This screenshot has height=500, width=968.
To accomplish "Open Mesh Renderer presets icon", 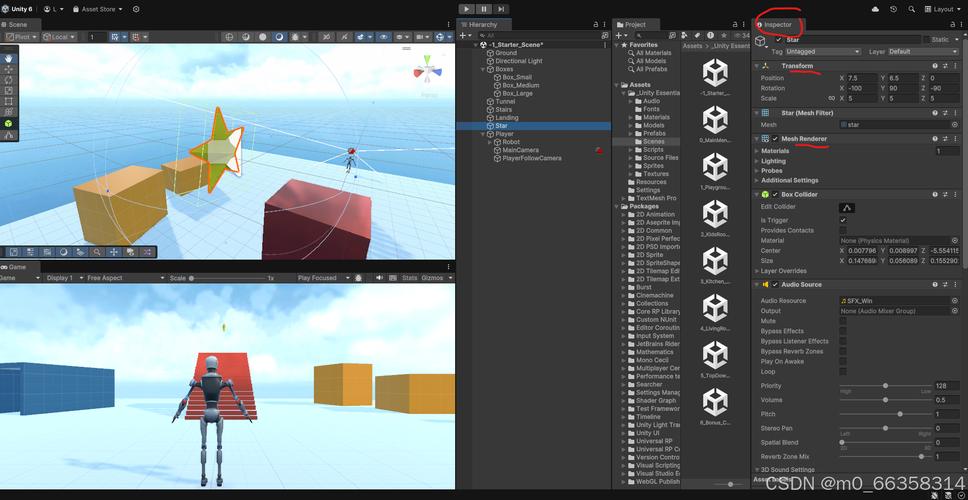I will click(945, 139).
